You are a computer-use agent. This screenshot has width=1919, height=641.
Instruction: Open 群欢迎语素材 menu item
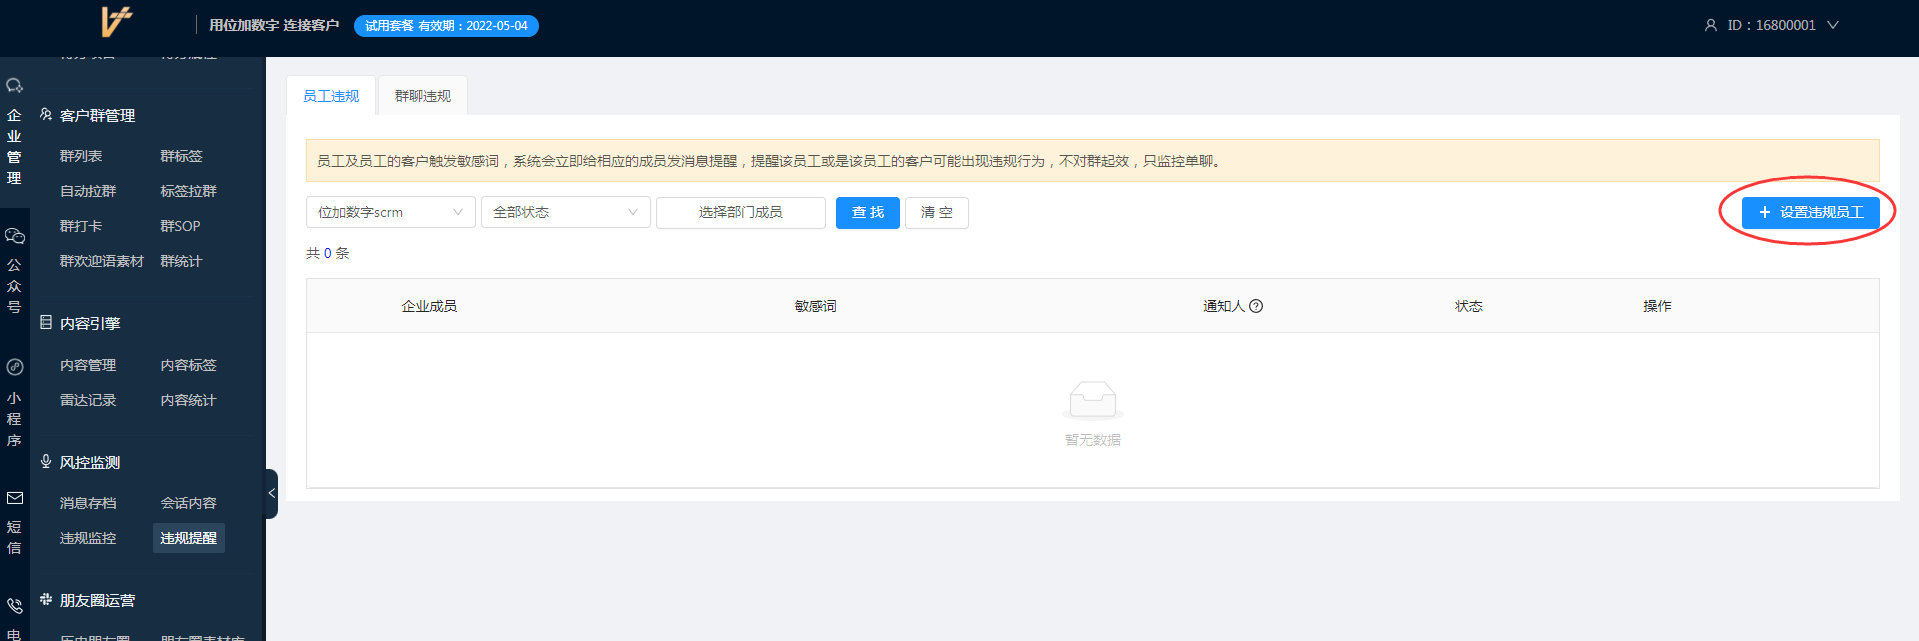point(102,261)
